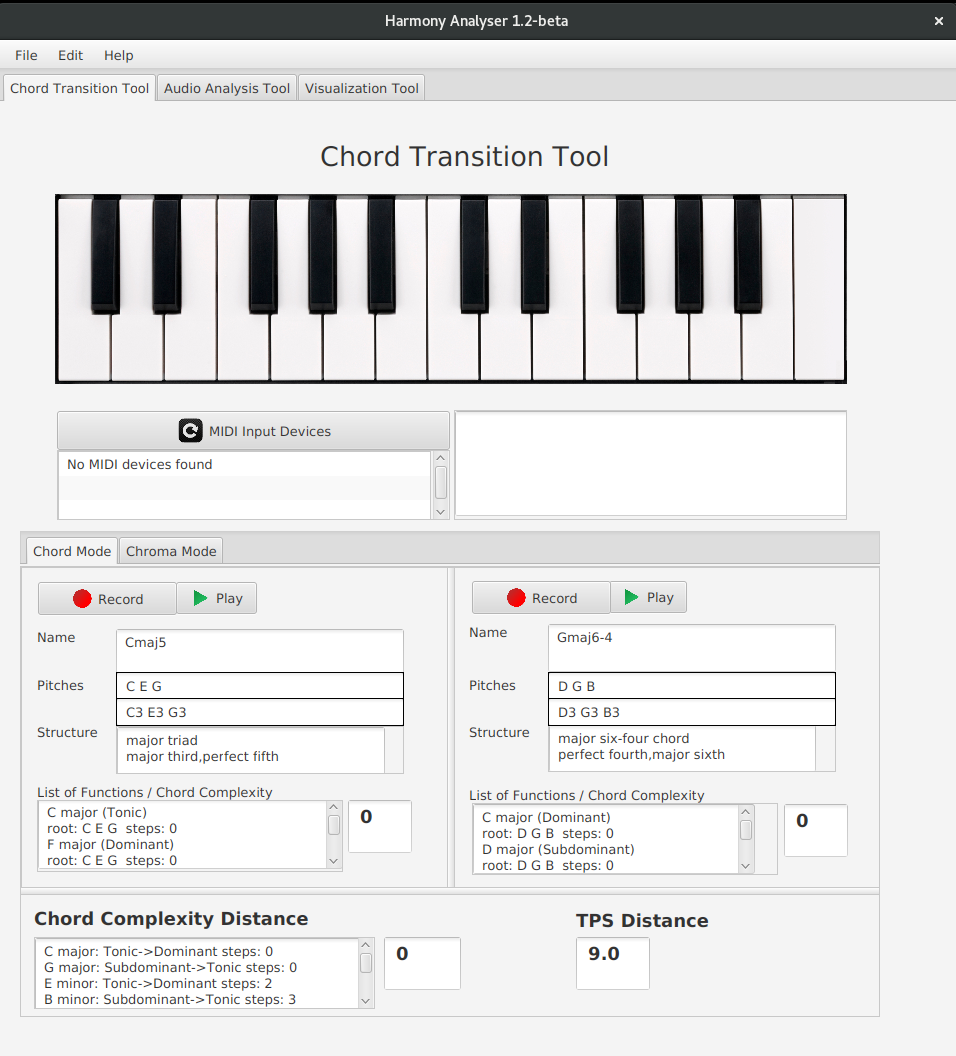Switch to the Visualization Tool tab

[361, 87]
